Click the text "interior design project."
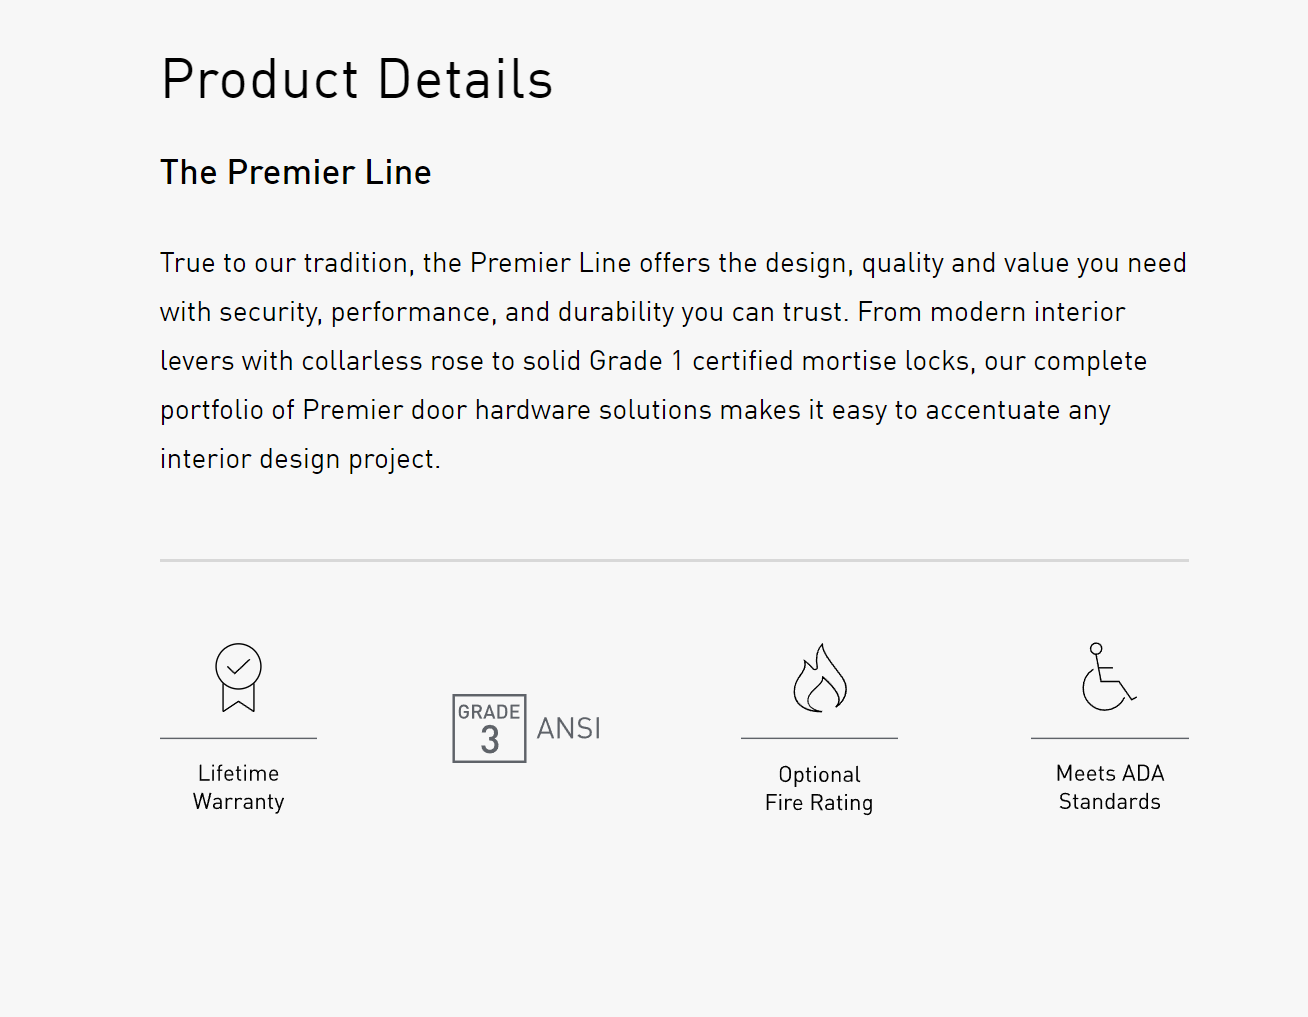The width and height of the screenshot is (1308, 1017). [x=300, y=459]
